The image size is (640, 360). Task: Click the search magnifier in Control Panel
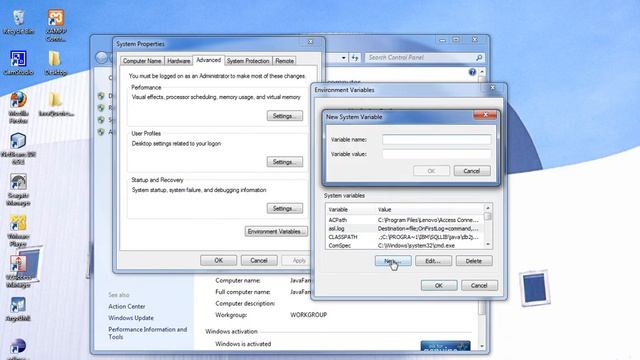(479, 58)
